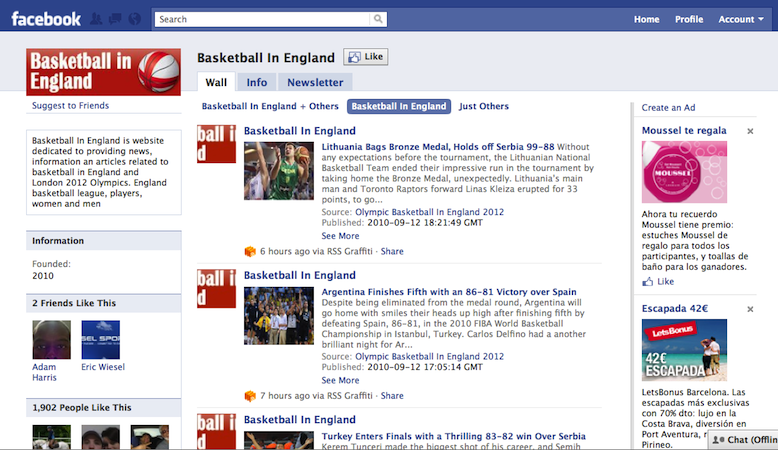
Task: Go to Home in top navigation
Action: [647, 19]
